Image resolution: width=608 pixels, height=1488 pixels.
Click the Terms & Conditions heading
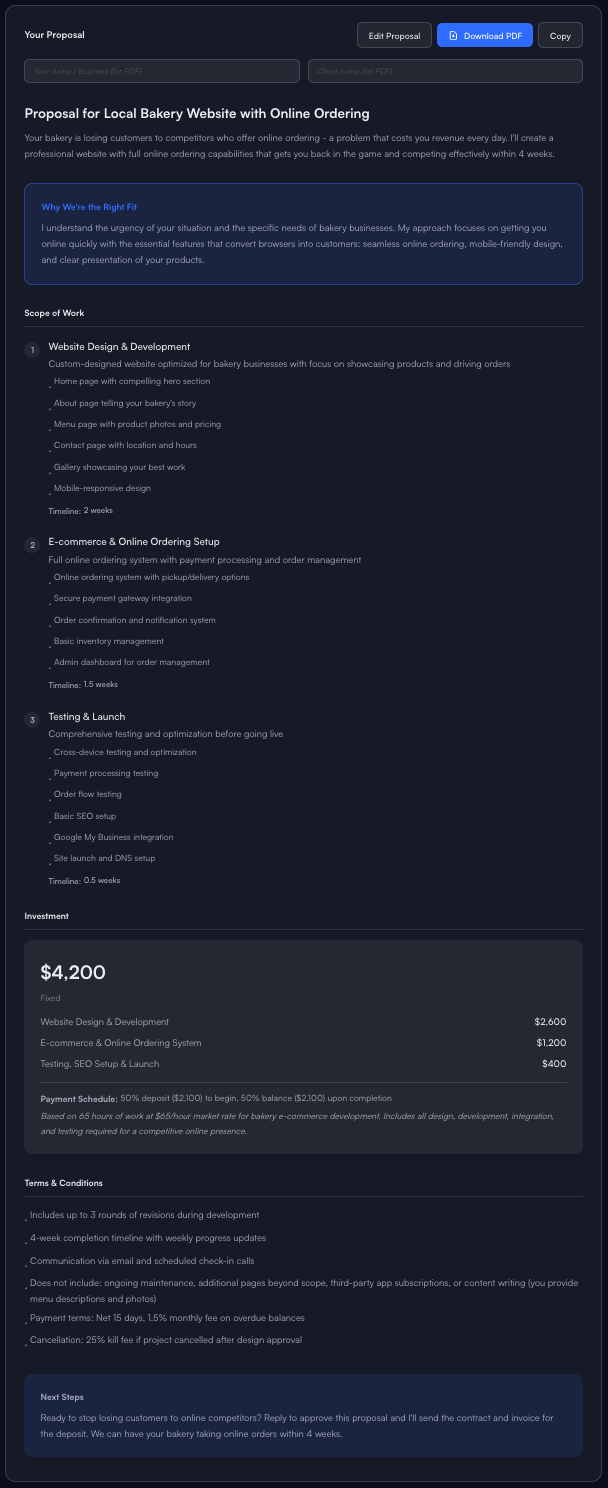pyautogui.click(x=63, y=1183)
